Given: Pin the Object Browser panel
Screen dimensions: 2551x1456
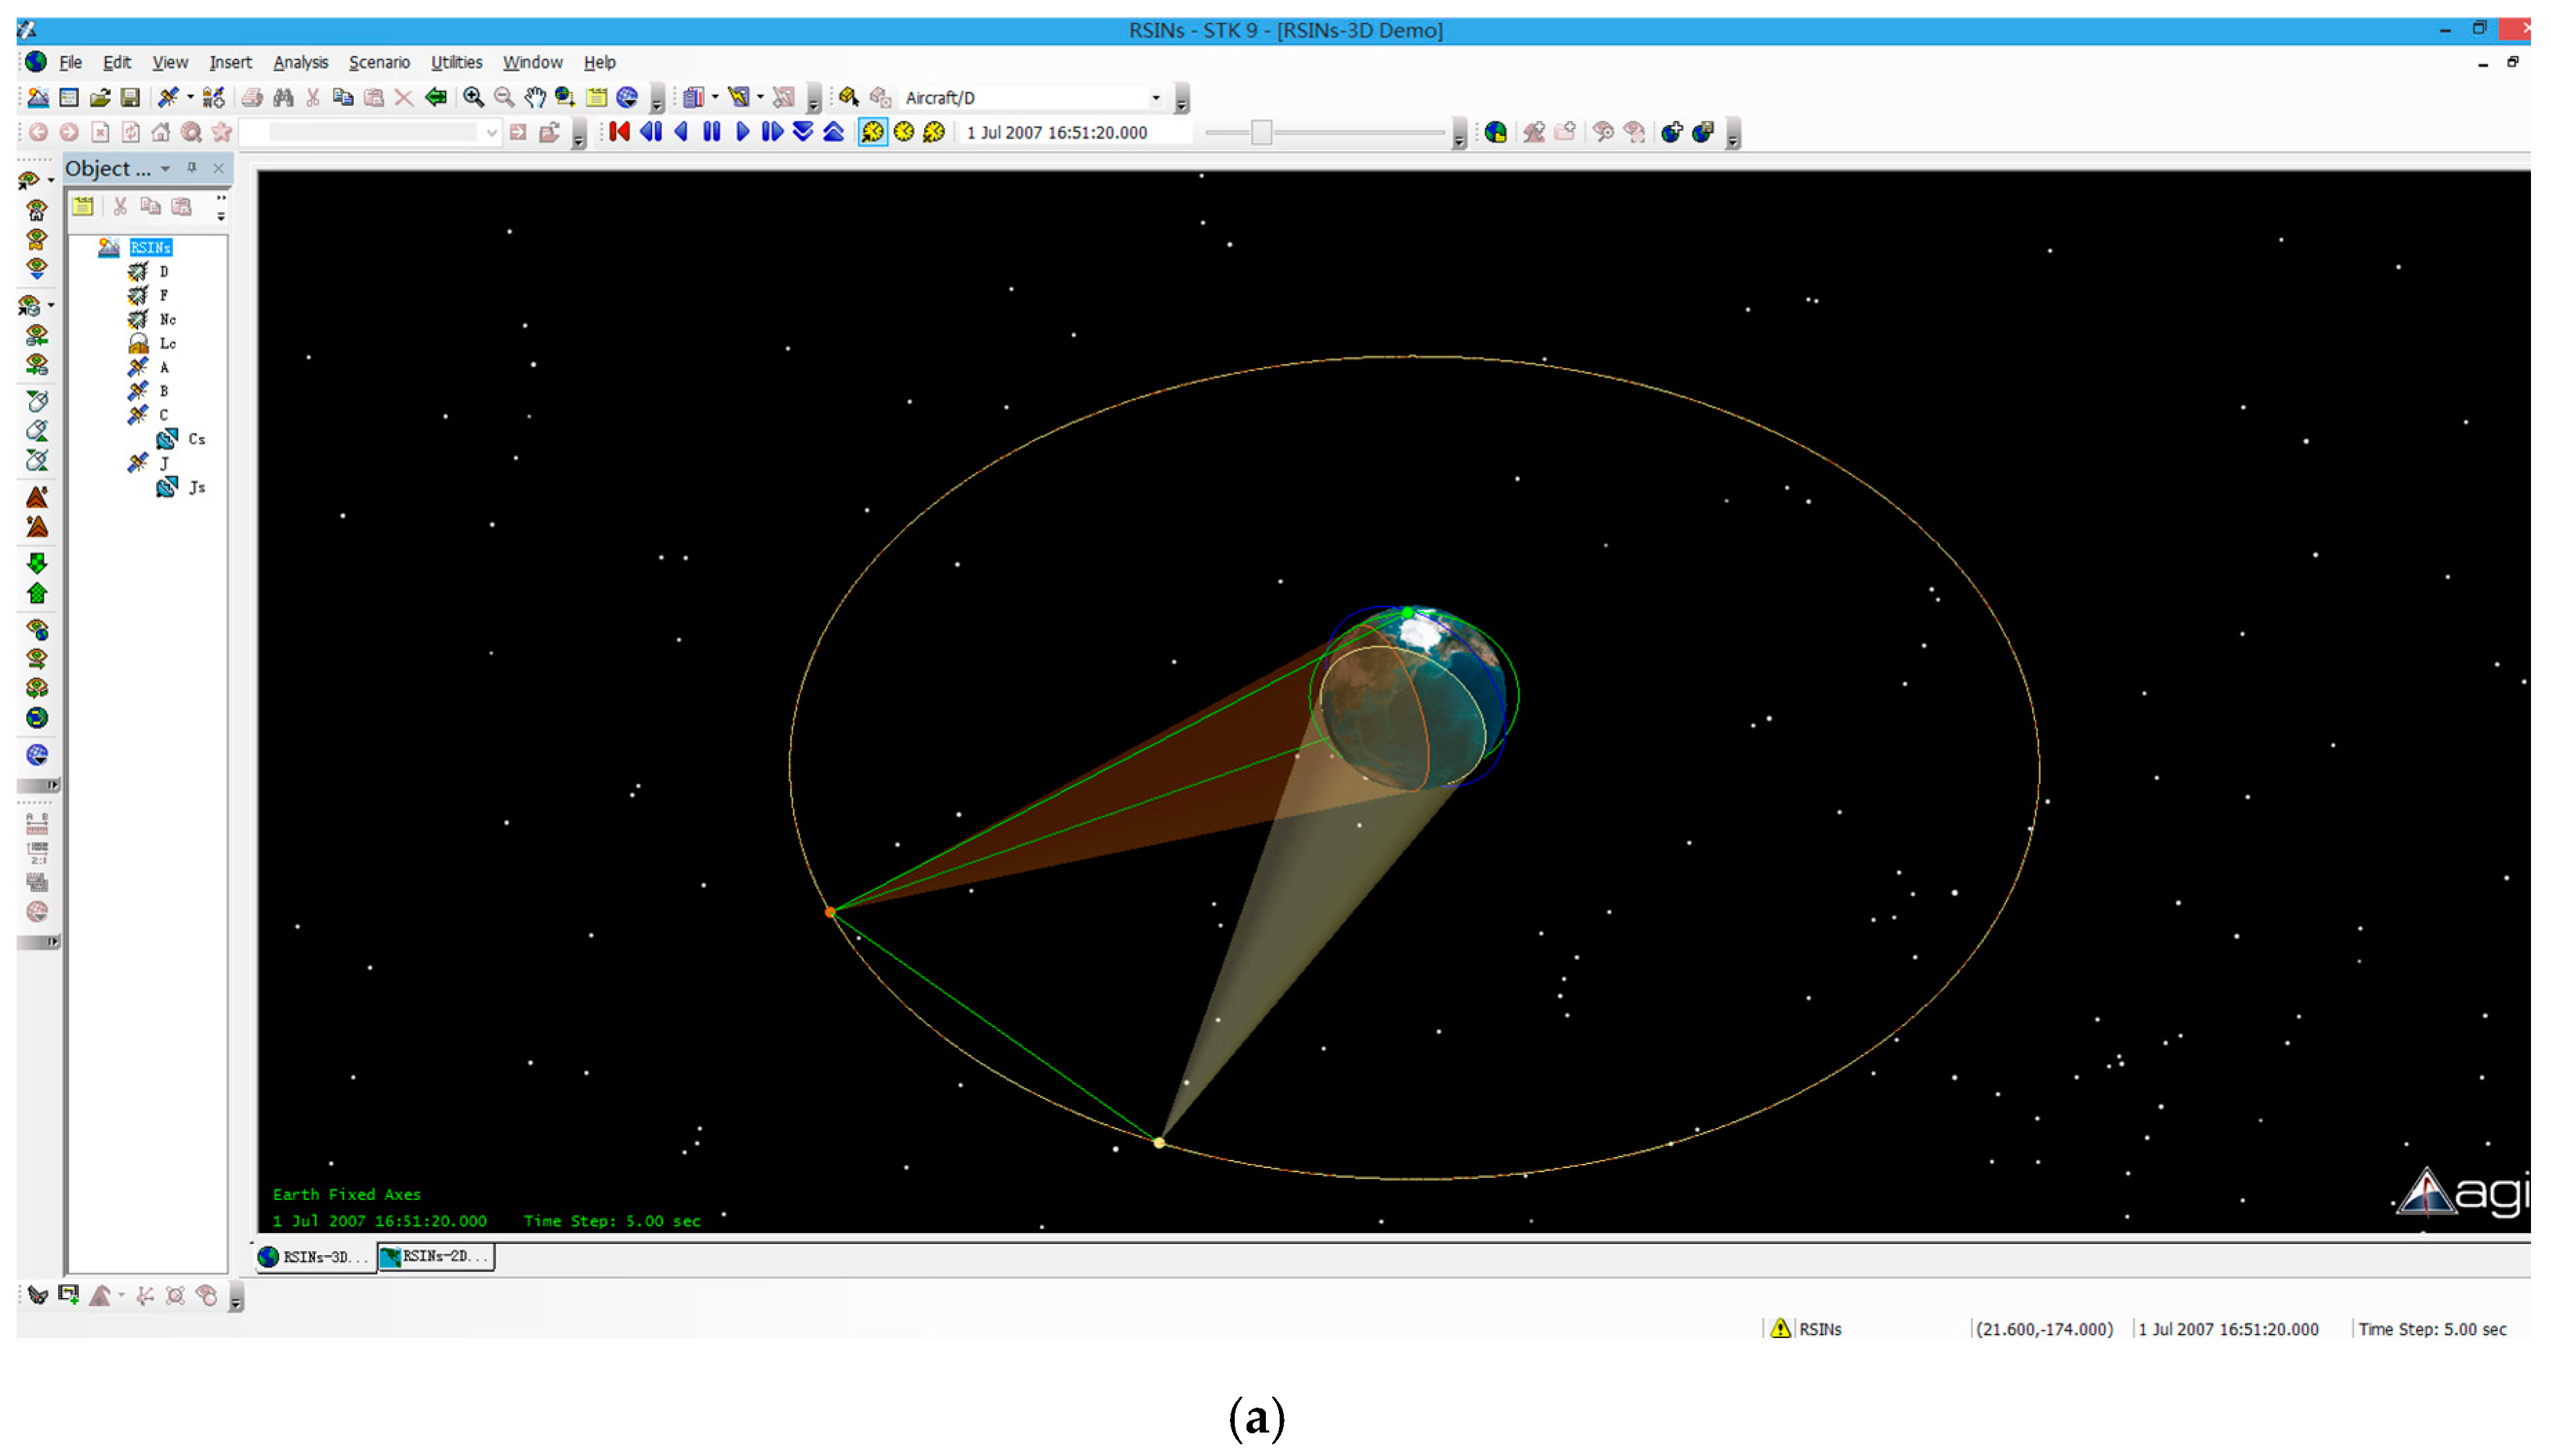Looking at the screenshot, I should coord(192,168).
